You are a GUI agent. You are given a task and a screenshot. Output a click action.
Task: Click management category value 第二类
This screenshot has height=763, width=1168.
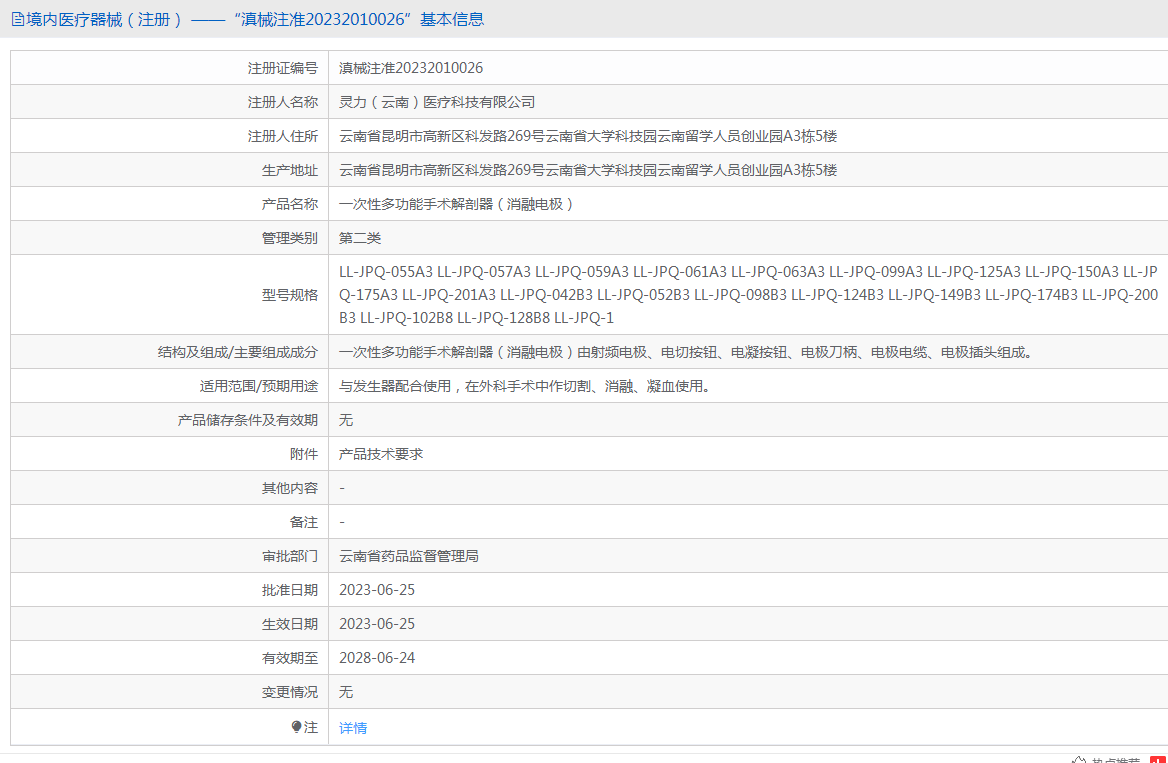(360, 238)
